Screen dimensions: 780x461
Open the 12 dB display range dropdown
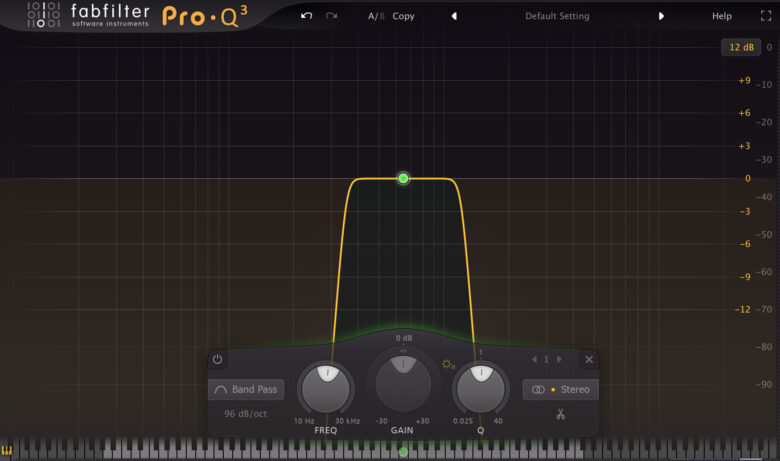pyautogui.click(x=741, y=47)
